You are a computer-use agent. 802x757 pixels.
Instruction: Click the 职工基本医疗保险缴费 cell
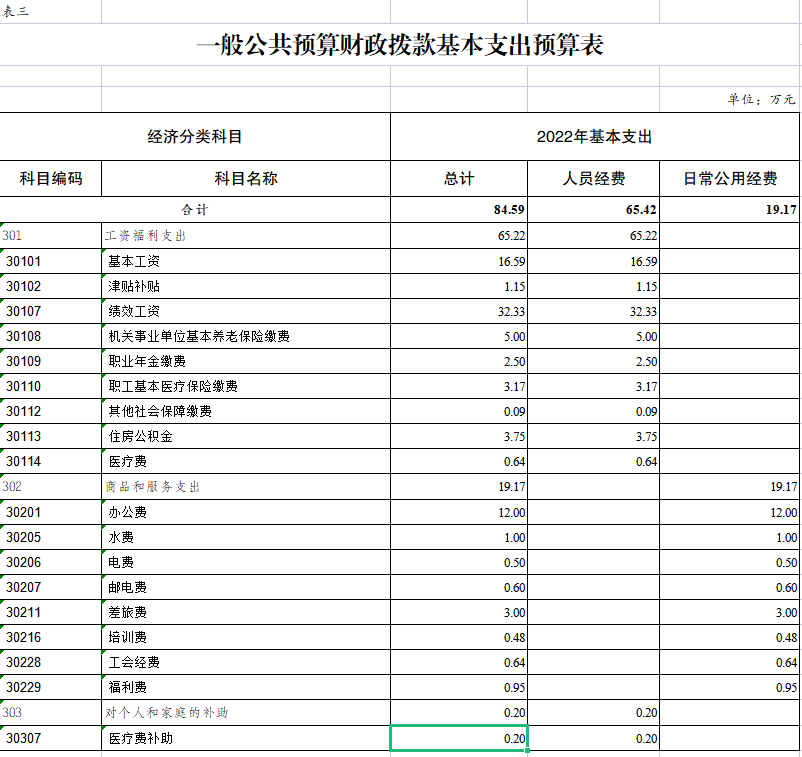click(246, 387)
